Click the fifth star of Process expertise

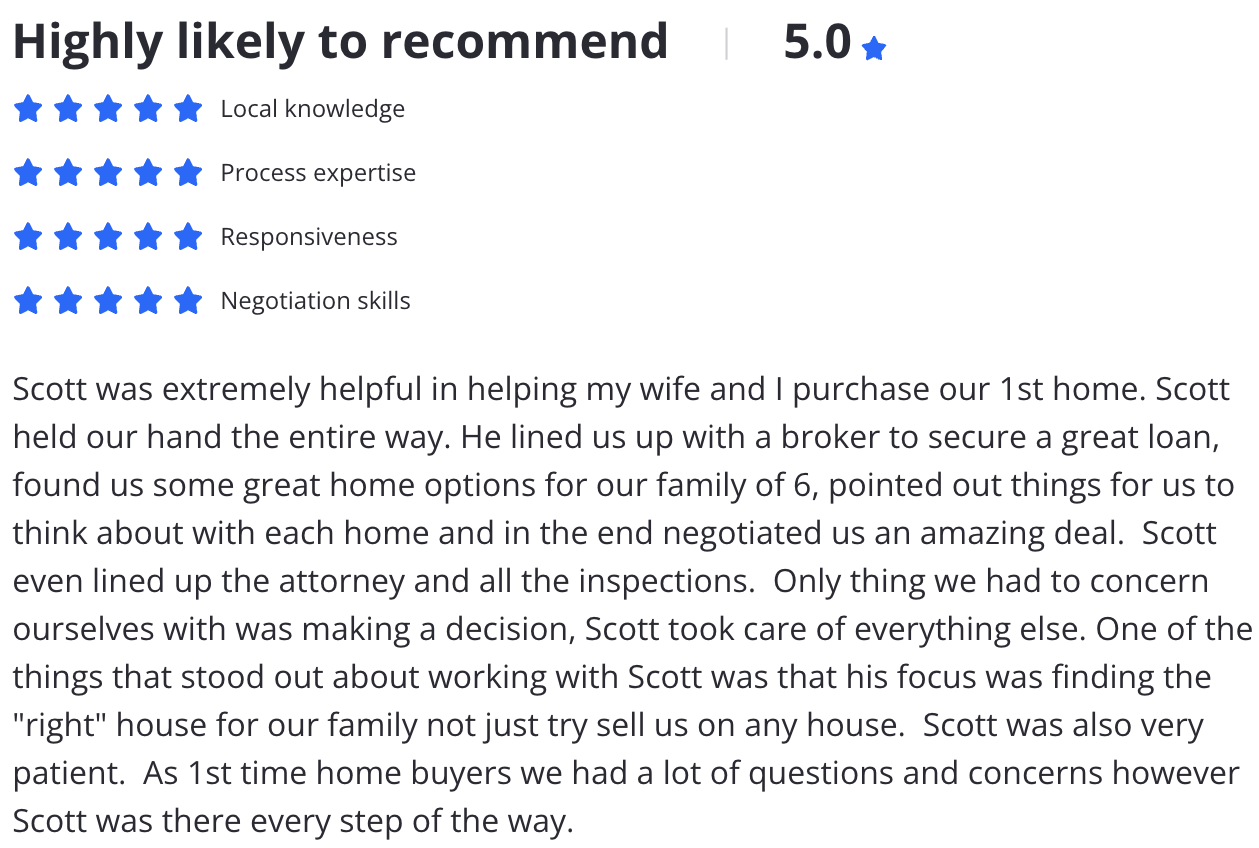[x=188, y=172]
